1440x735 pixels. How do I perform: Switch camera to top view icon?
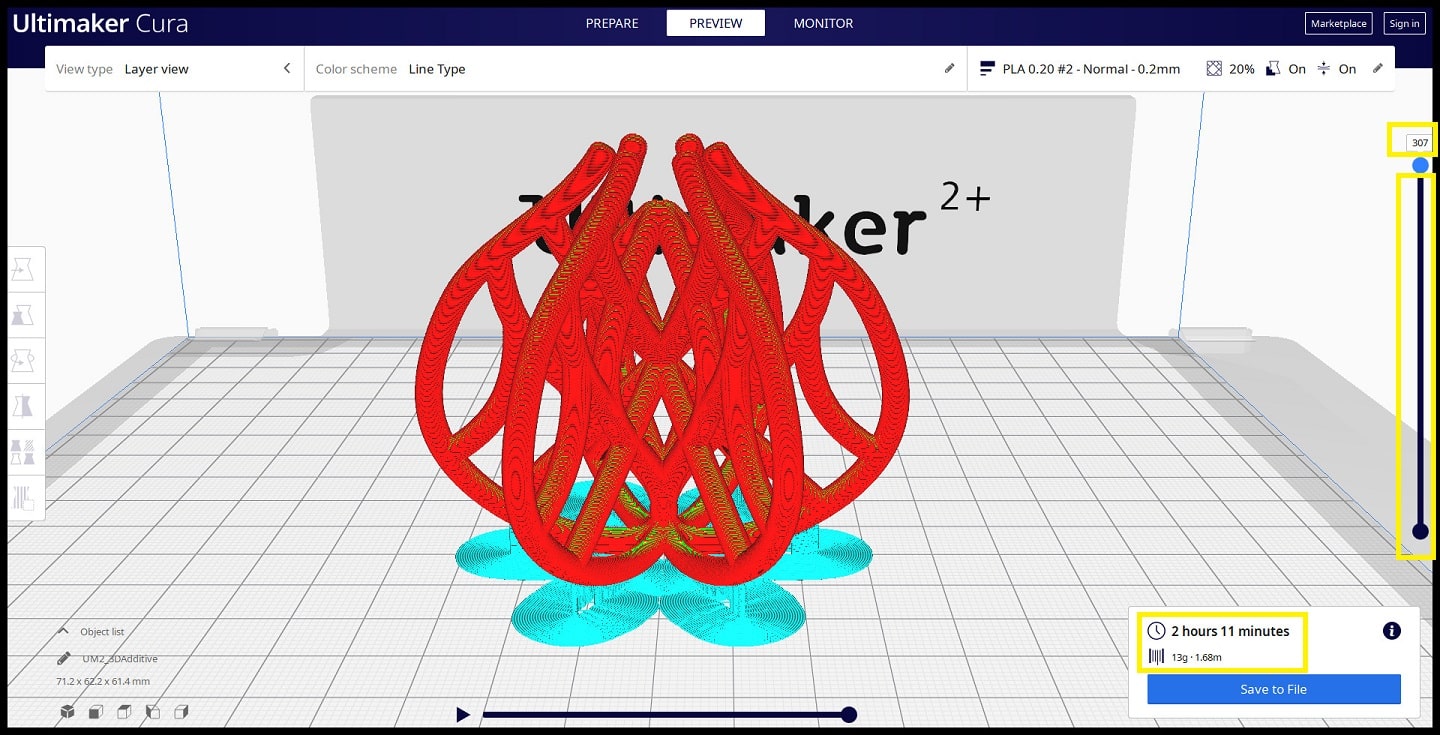pos(125,712)
